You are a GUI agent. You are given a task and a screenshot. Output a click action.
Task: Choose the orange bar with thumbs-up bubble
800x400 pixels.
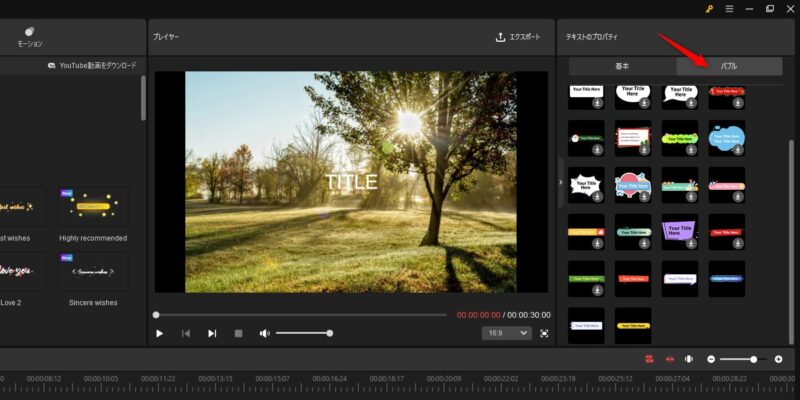tap(586, 232)
